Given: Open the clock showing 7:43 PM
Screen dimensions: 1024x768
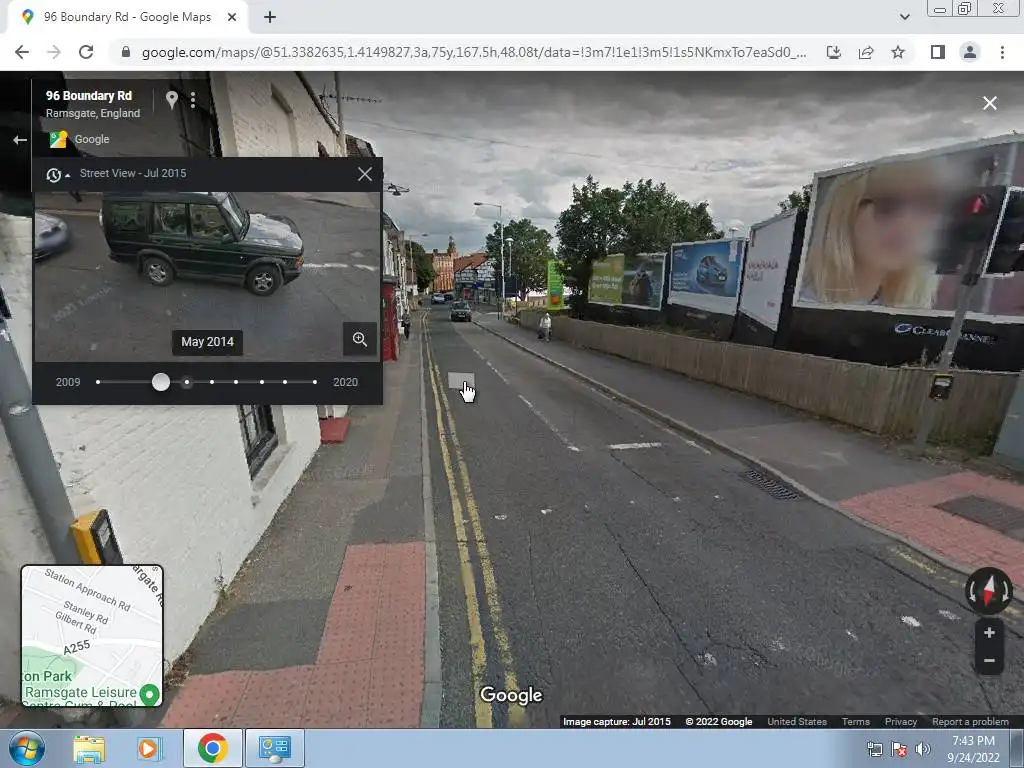Looking at the screenshot, I should pos(973,749).
